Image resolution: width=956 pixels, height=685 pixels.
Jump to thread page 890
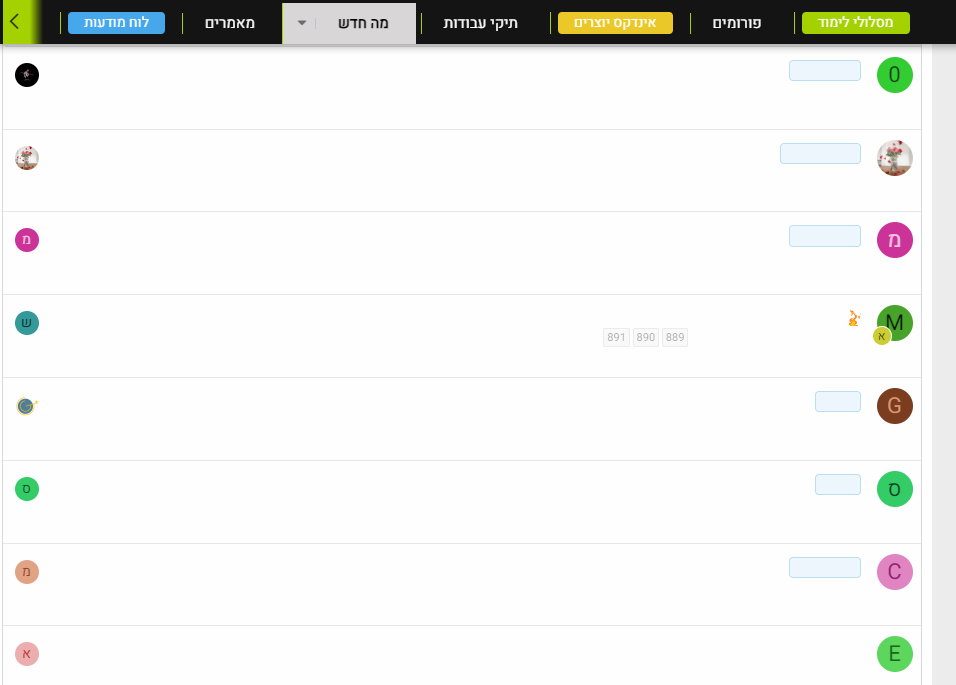tap(646, 337)
